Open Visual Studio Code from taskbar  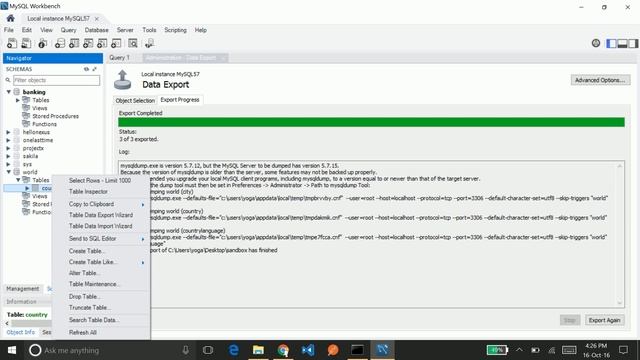point(308,350)
